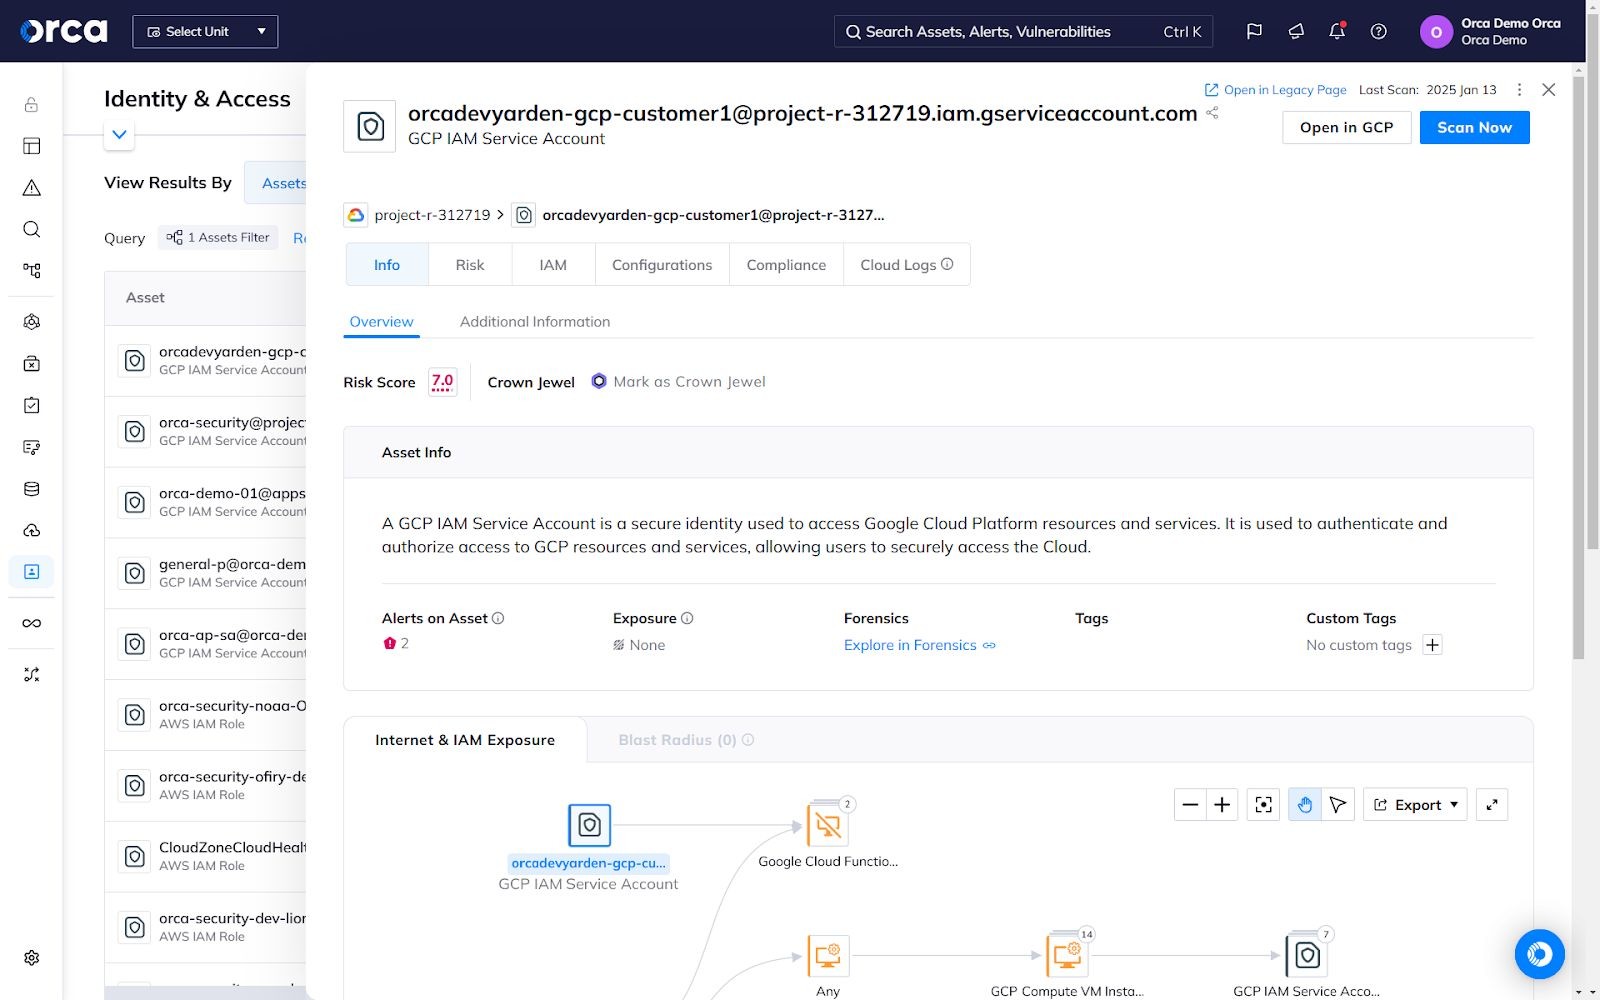Open the briefcase icon in sidebar
Viewport: 1600px width, 1000px height.
click(x=31, y=363)
